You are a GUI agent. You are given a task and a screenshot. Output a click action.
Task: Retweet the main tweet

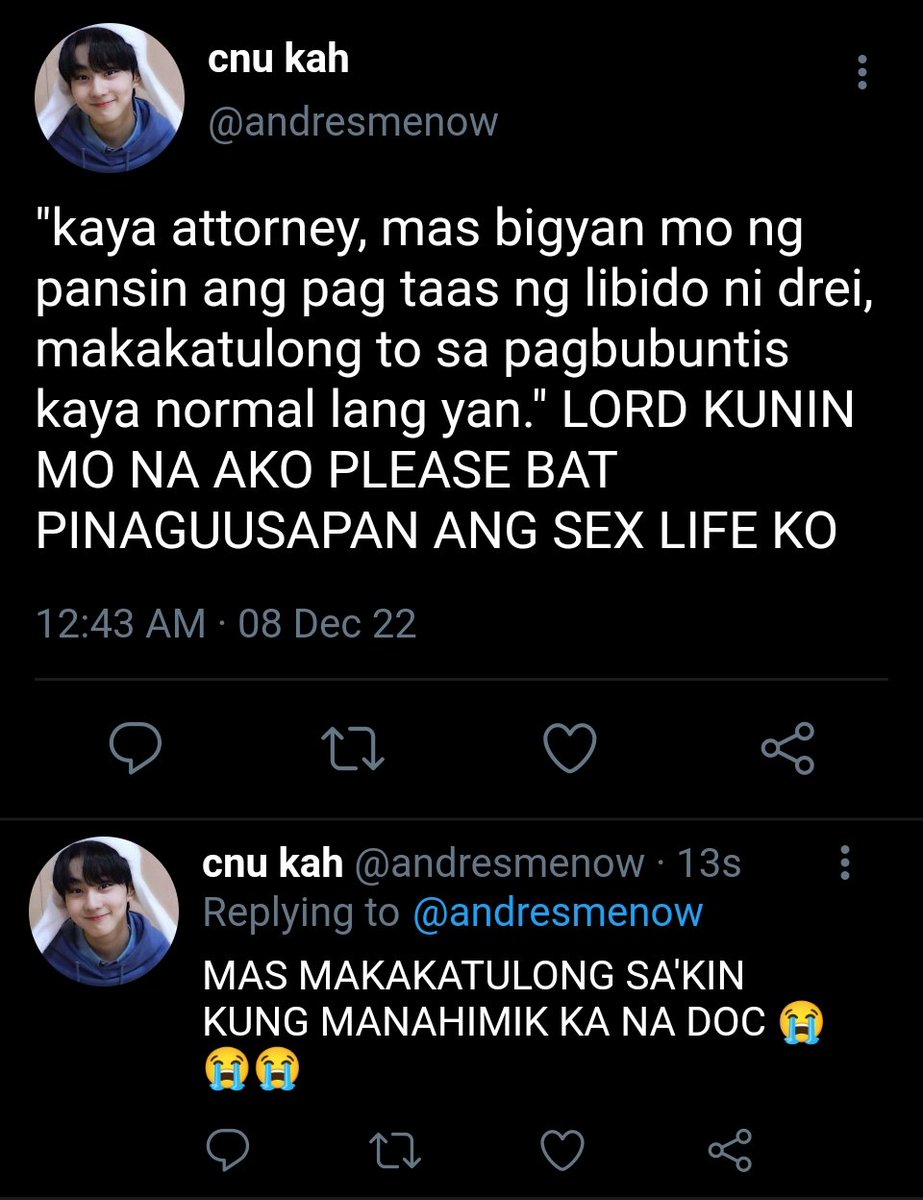[356, 749]
